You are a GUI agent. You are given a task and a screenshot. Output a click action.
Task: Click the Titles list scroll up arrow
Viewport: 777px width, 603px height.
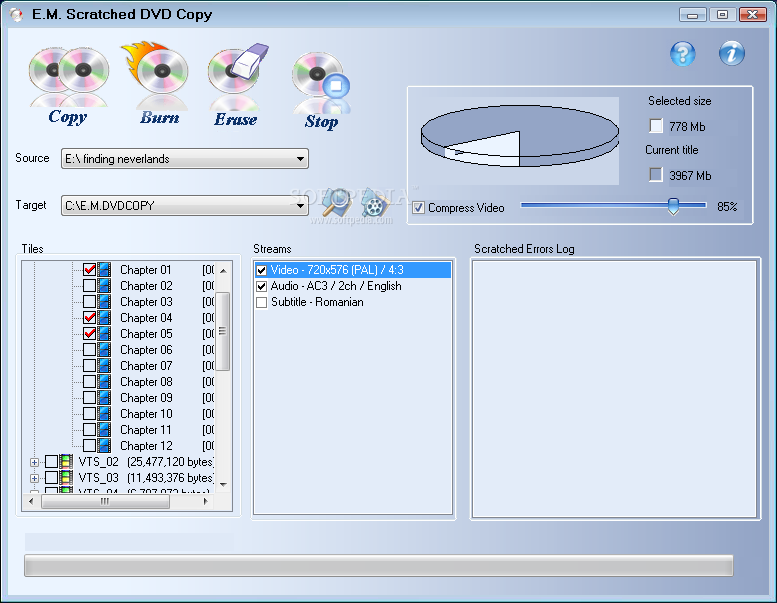point(223,271)
